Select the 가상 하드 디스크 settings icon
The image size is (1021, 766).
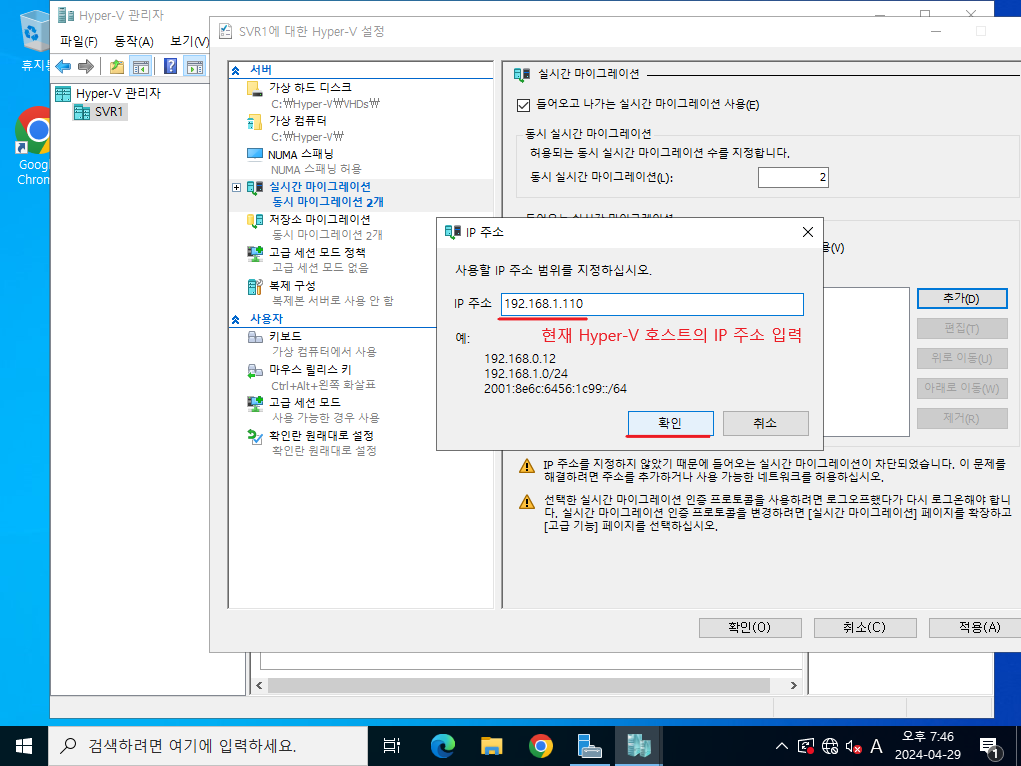pos(255,89)
